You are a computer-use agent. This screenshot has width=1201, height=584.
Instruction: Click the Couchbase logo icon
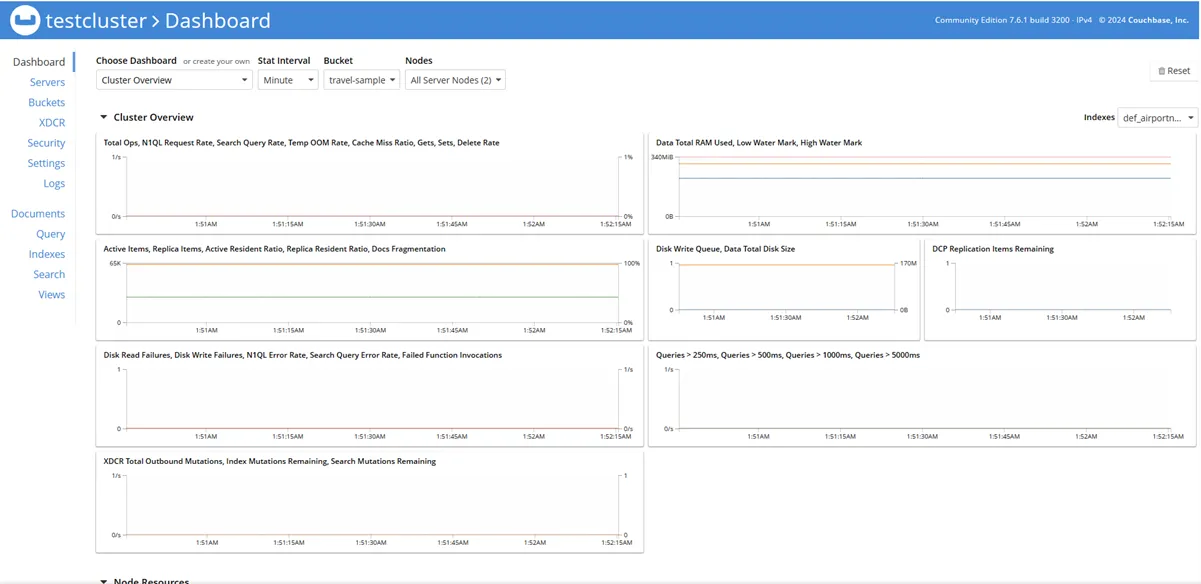coord(26,20)
